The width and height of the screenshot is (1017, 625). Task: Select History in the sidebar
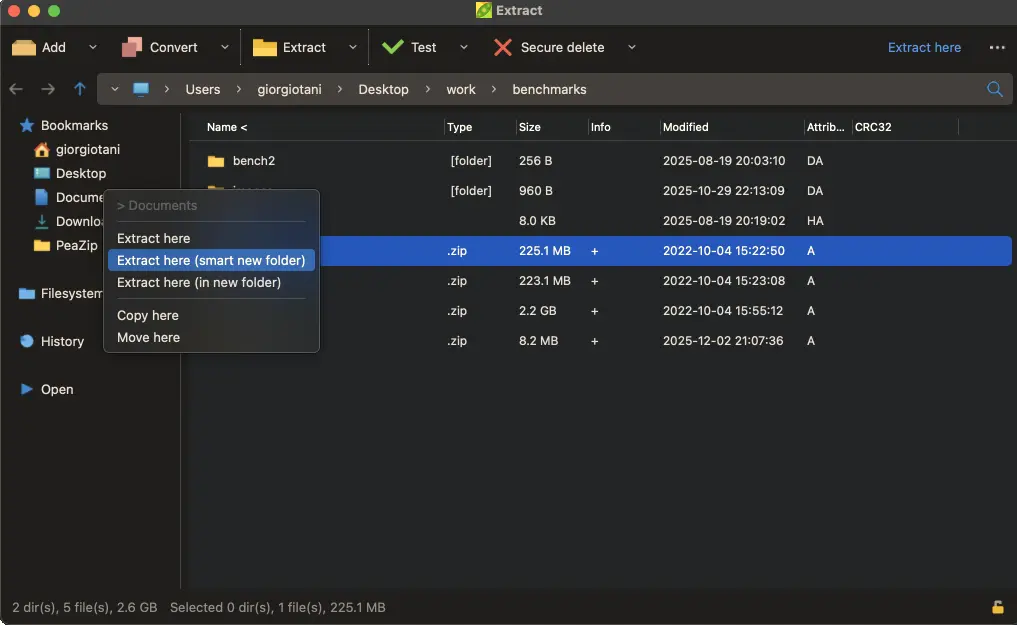pyautogui.click(x=62, y=341)
